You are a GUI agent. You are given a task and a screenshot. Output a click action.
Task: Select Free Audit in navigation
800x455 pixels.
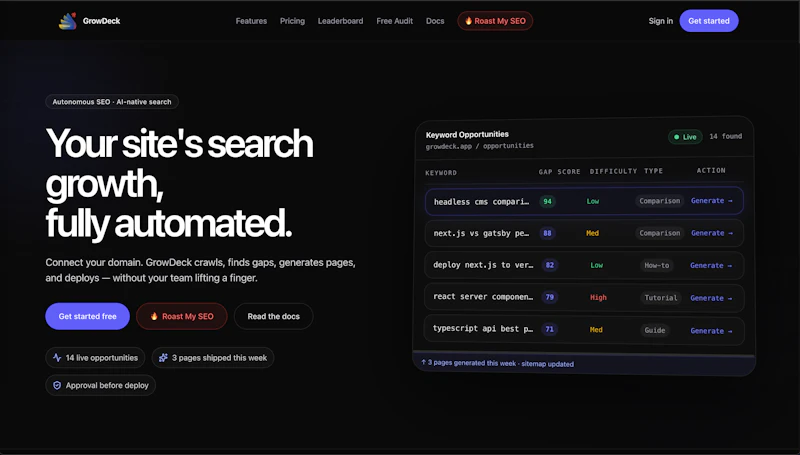click(394, 21)
